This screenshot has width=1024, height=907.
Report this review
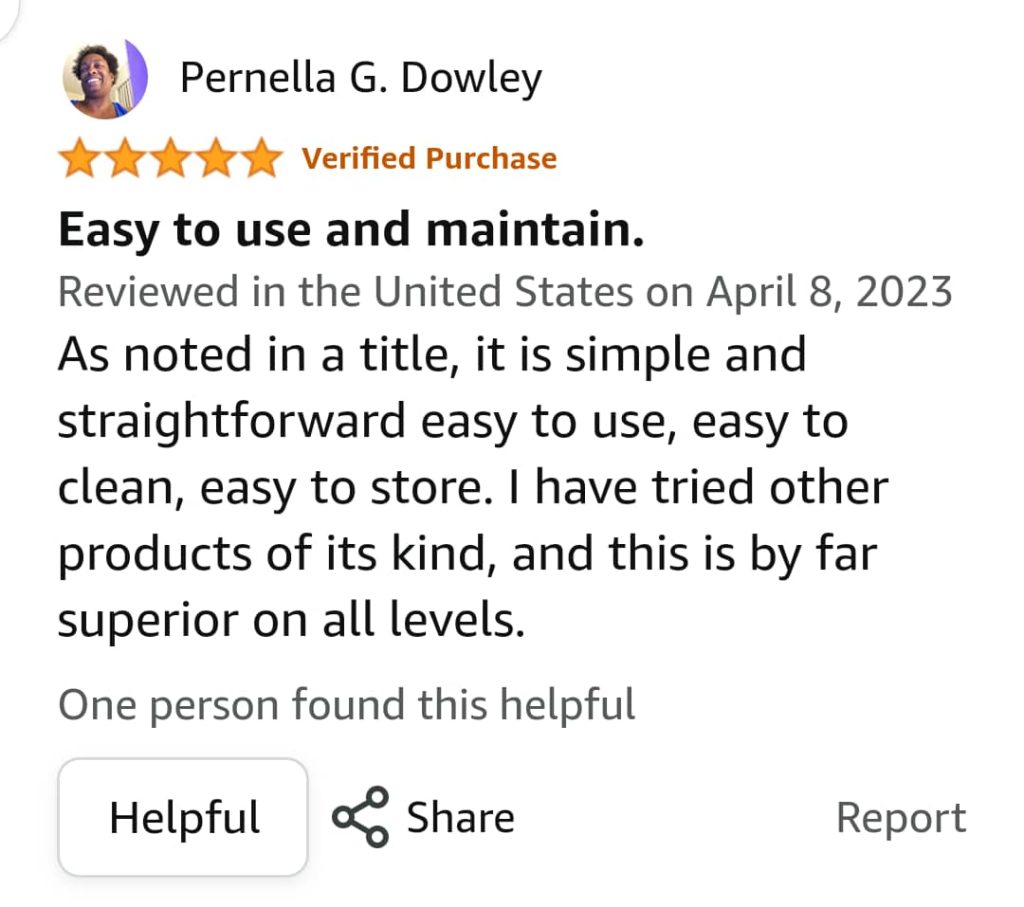901,818
